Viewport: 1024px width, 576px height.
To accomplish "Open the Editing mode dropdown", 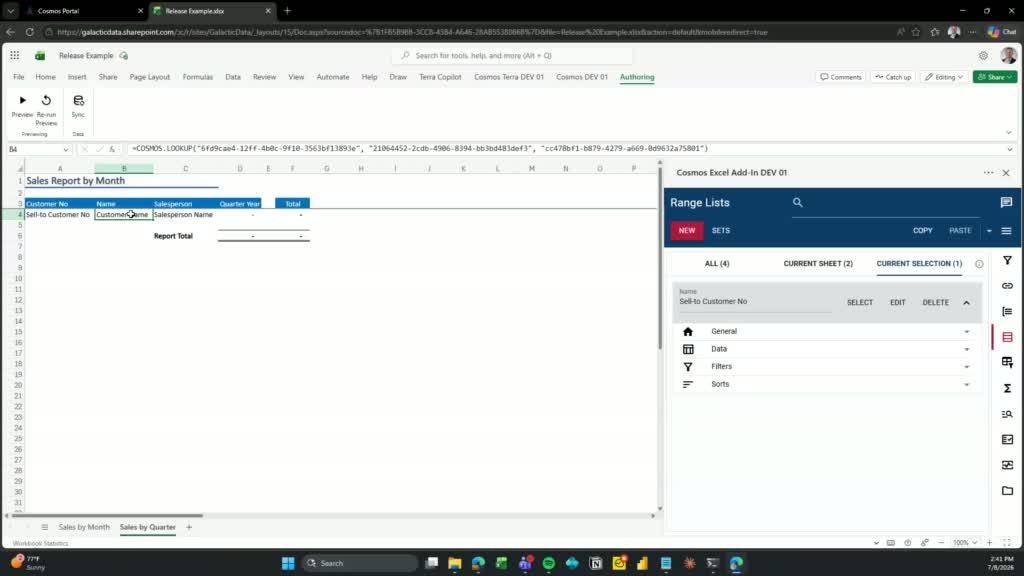I will pos(944,77).
